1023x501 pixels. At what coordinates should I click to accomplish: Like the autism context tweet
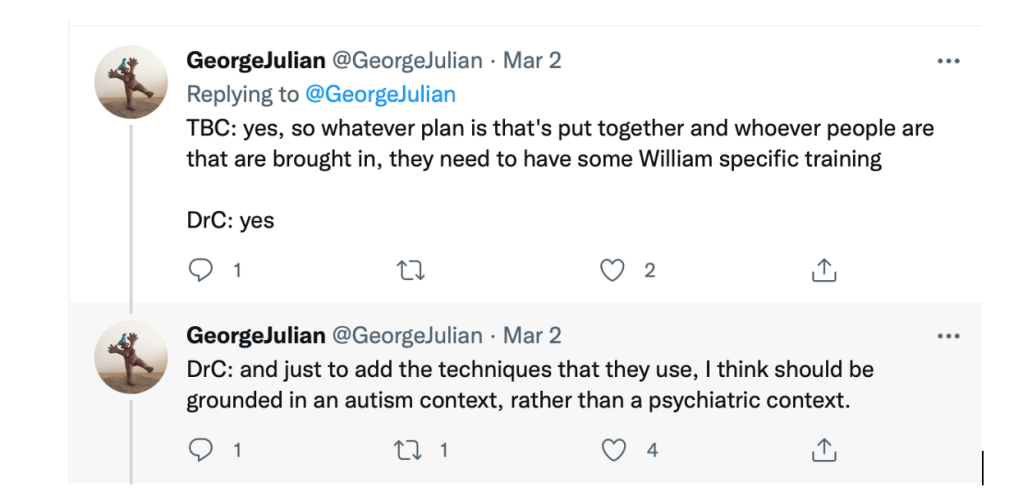click(614, 450)
